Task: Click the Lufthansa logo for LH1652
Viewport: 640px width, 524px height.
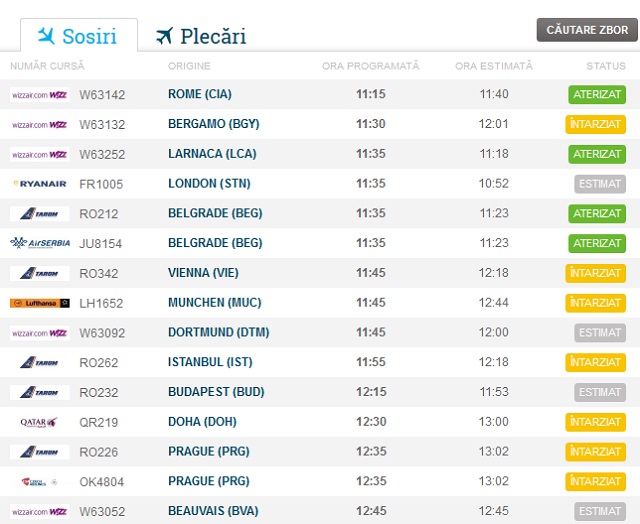Action: 39,303
